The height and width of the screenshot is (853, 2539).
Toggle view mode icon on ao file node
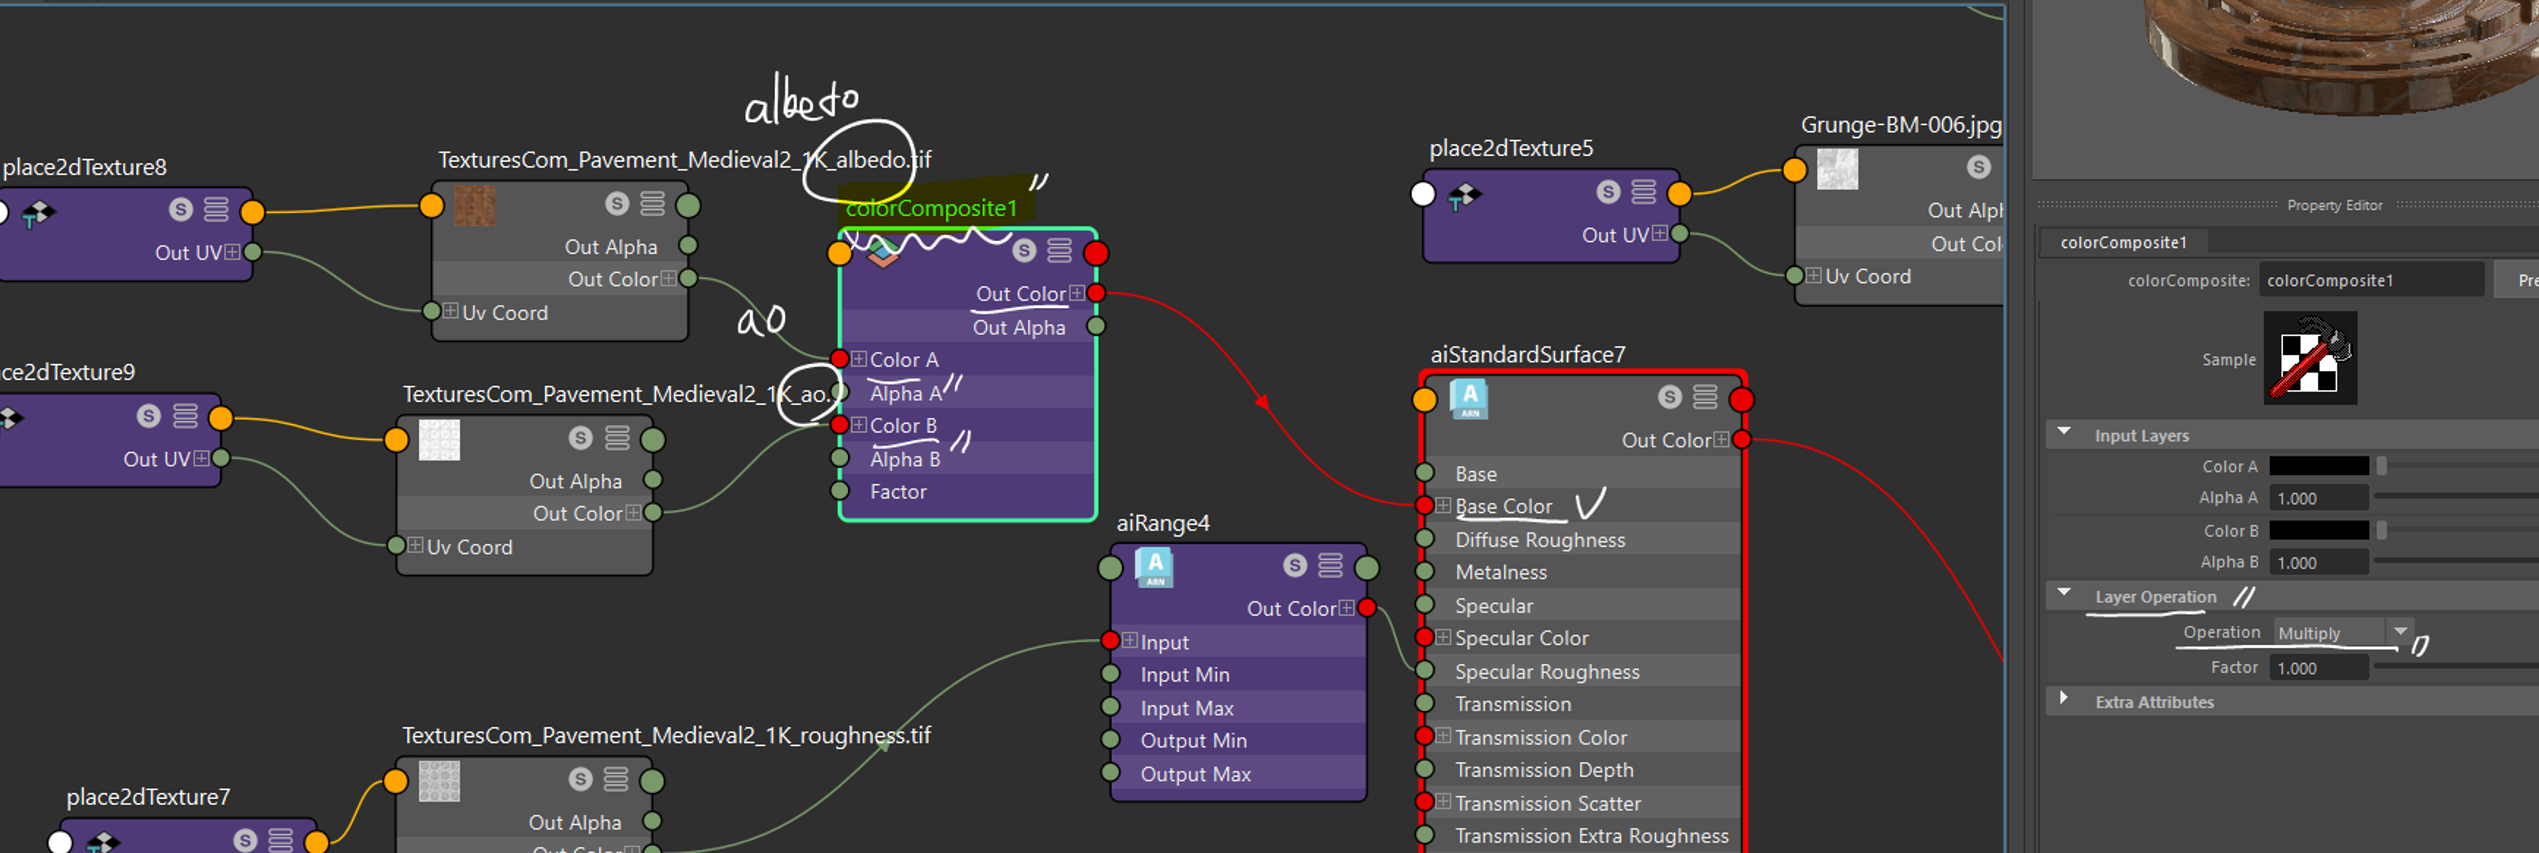pyautogui.click(x=616, y=437)
